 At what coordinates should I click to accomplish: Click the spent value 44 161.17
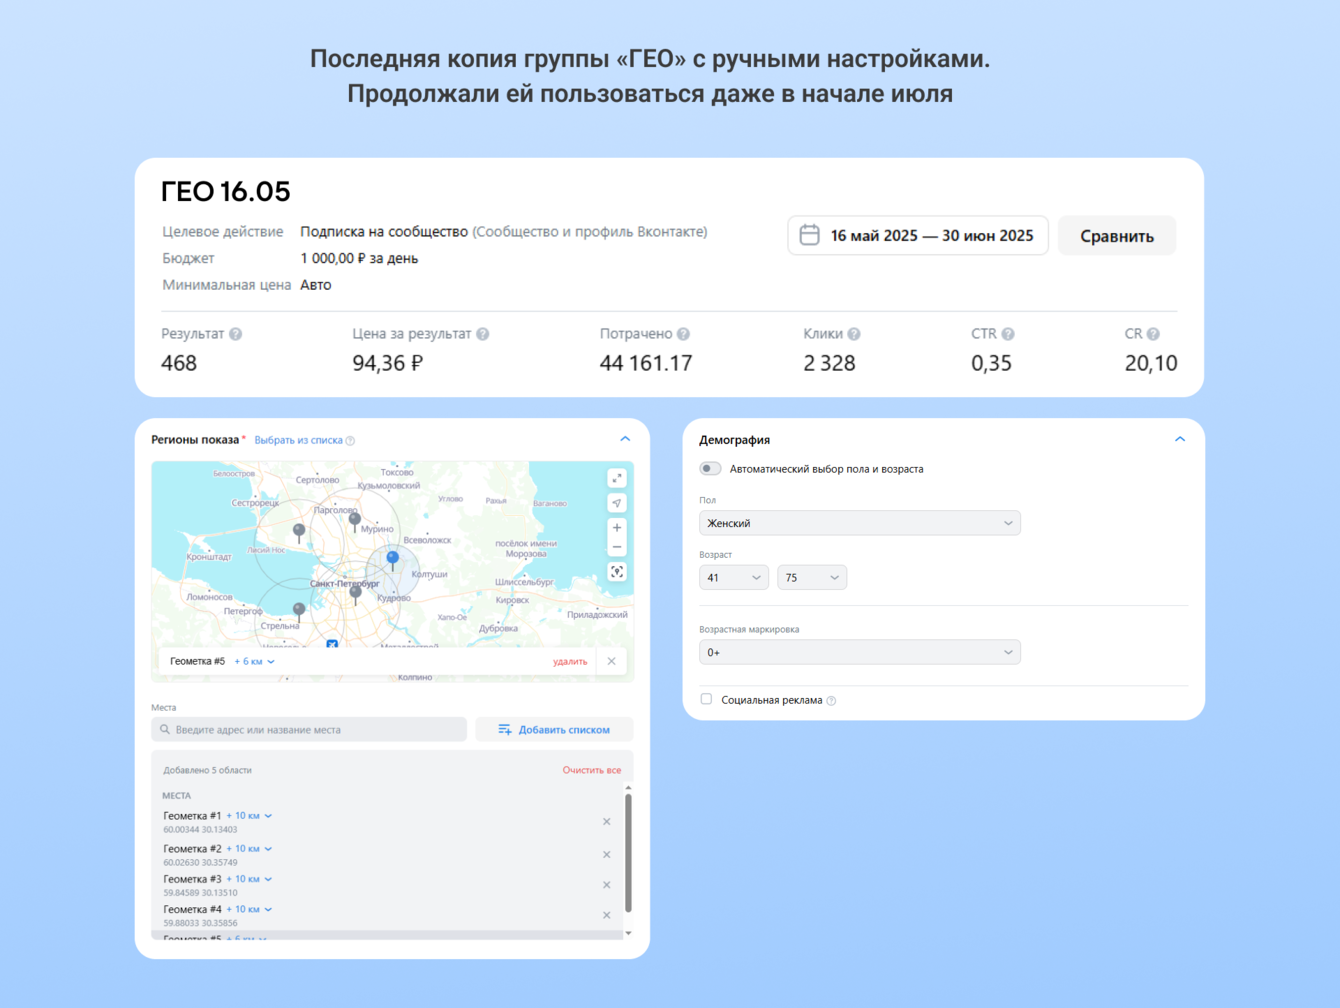tap(646, 363)
